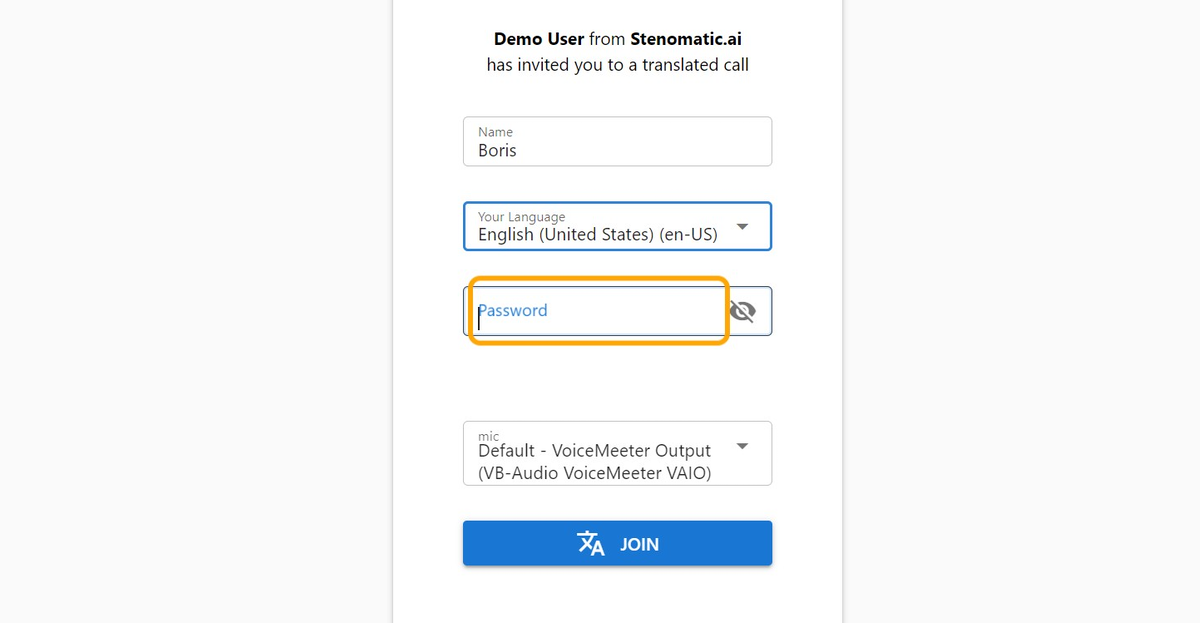1200x623 pixels.
Task: Click the (VB-Audio VoiceMeeter VAIO) device text
Action: click(x=594, y=473)
